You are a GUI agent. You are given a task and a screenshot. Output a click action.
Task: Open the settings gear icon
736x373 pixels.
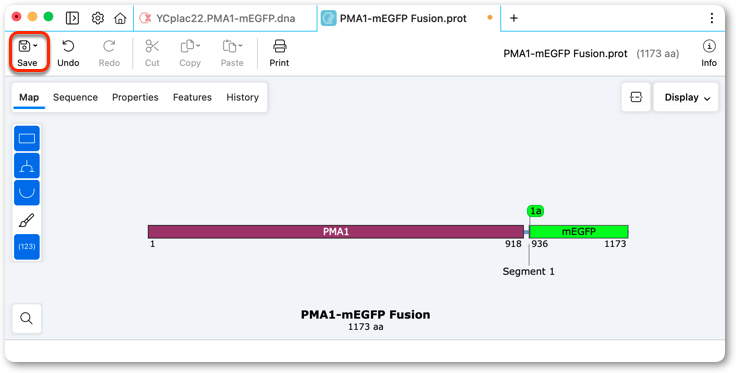97,18
